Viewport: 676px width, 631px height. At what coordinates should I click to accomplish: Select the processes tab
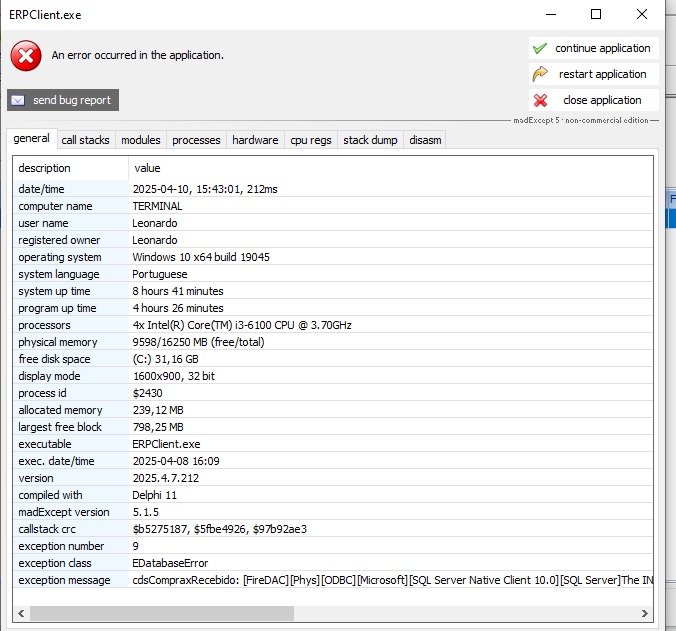click(196, 140)
